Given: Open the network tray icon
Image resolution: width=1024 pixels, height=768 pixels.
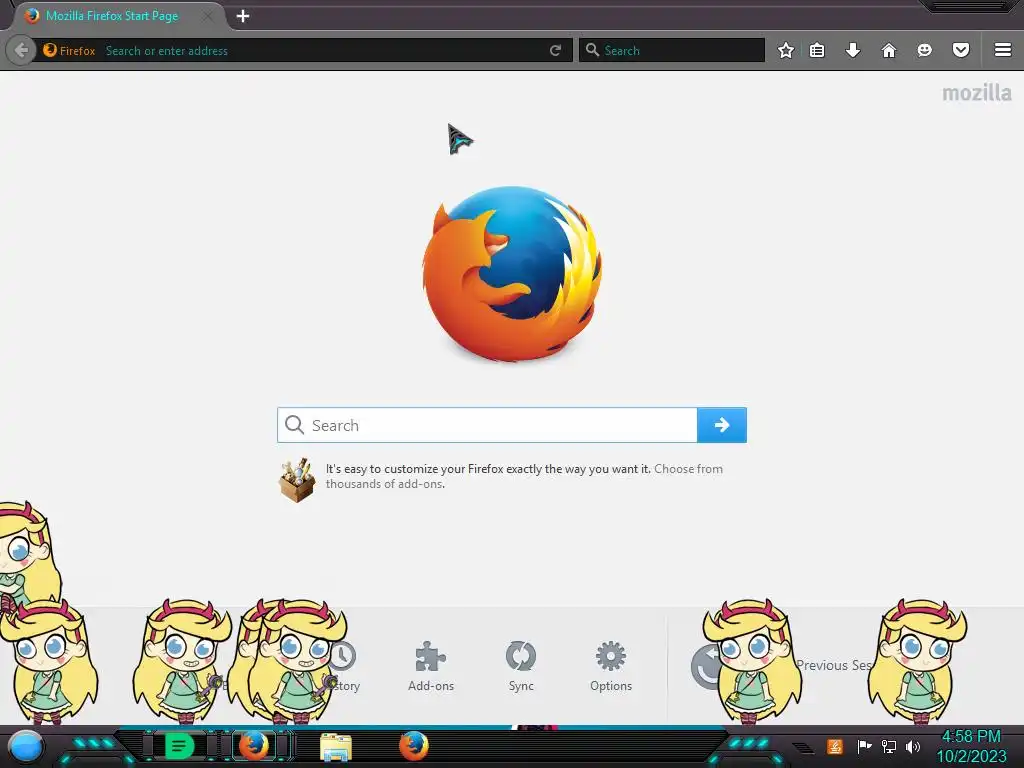Looking at the screenshot, I should (889, 746).
